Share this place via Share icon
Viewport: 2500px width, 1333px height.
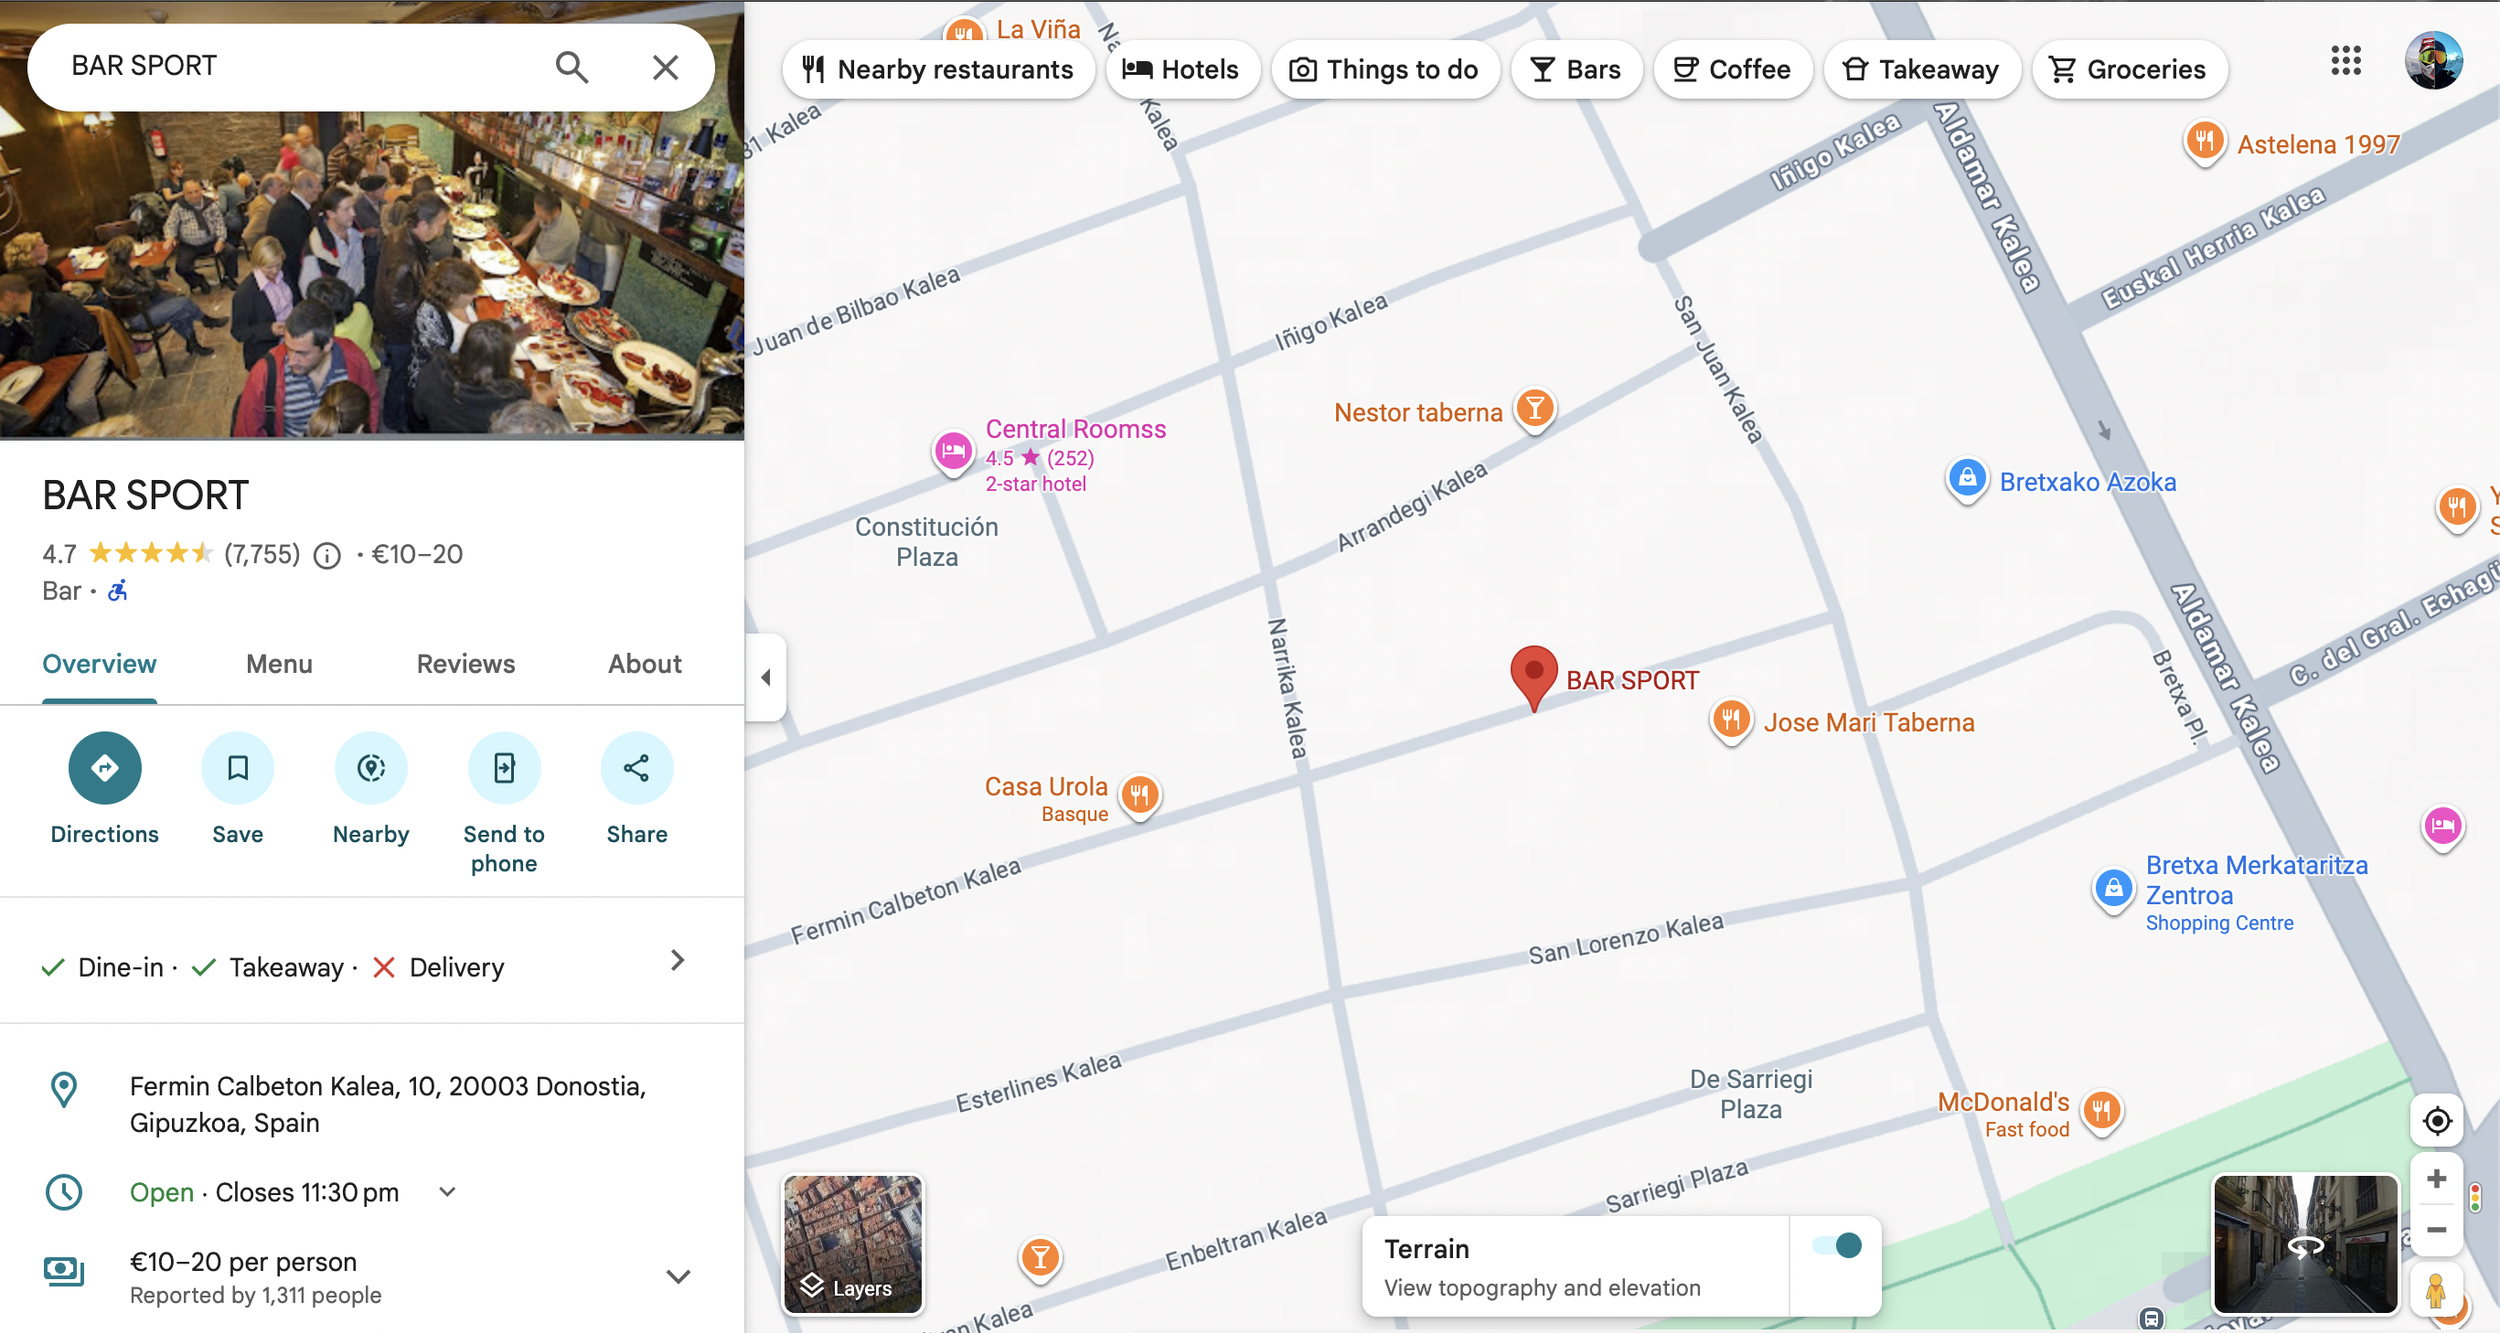[636, 768]
